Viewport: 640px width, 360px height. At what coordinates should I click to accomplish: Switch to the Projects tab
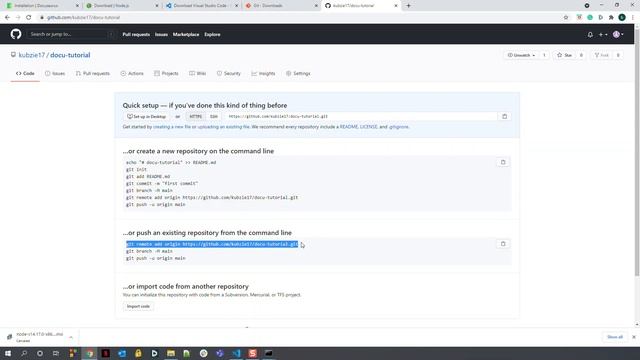[x=167, y=73]
